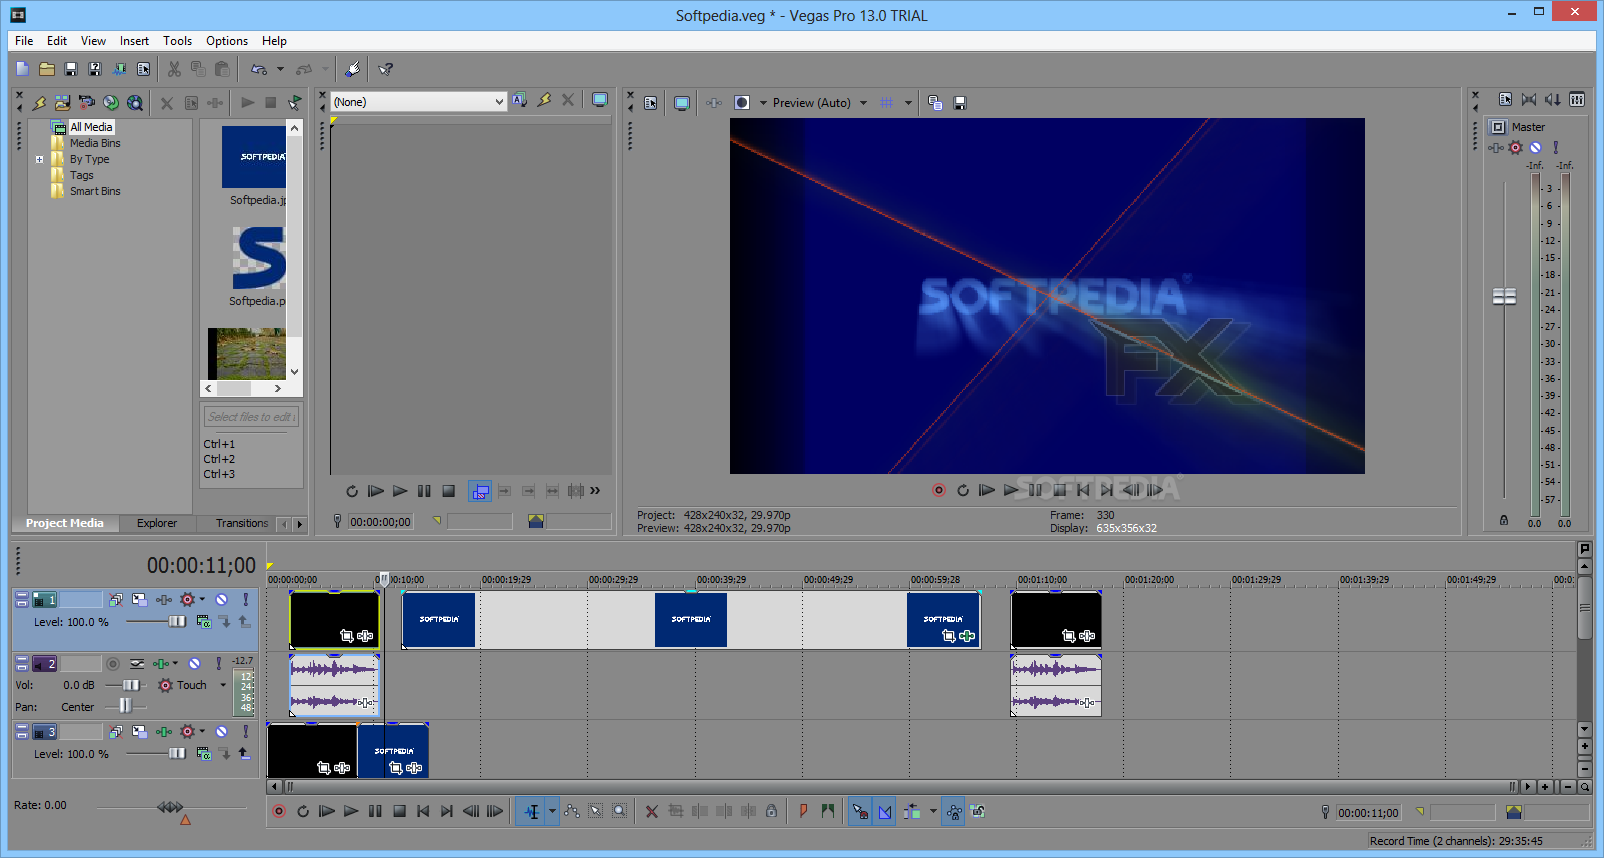Image resolution: width=1604 pixels, height=858 pixels.
Task: Stop playback on the timeline transport
Action: click(399, 811)
